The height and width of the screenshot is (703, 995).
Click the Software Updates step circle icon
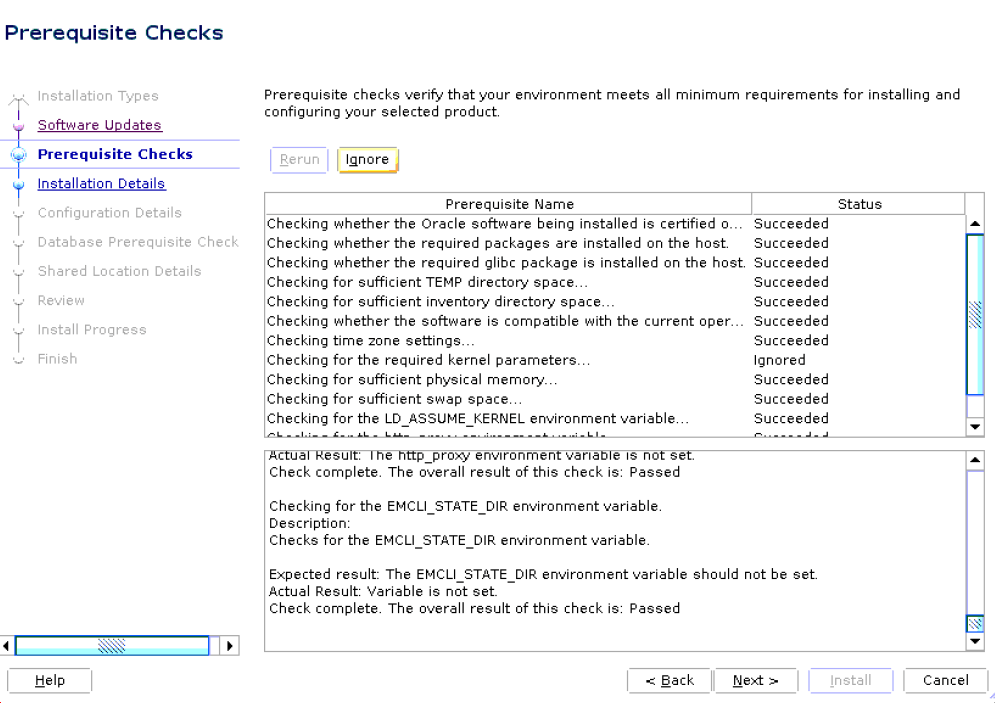[20, 125]
